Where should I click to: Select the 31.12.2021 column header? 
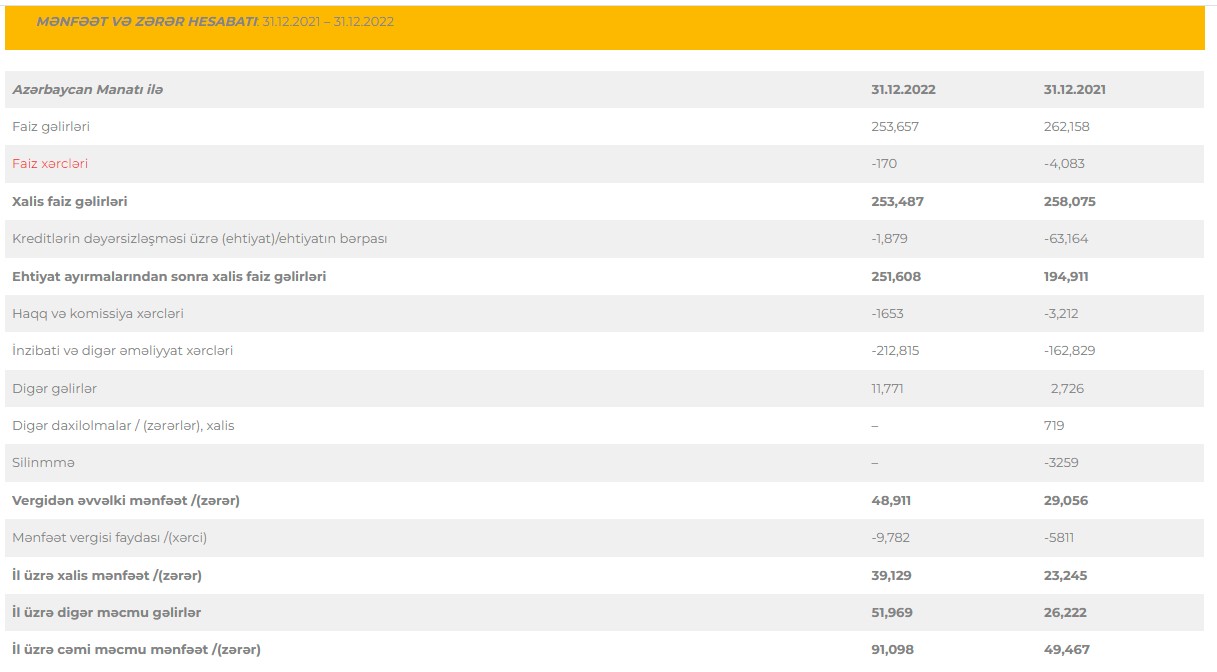(1074, 89)
